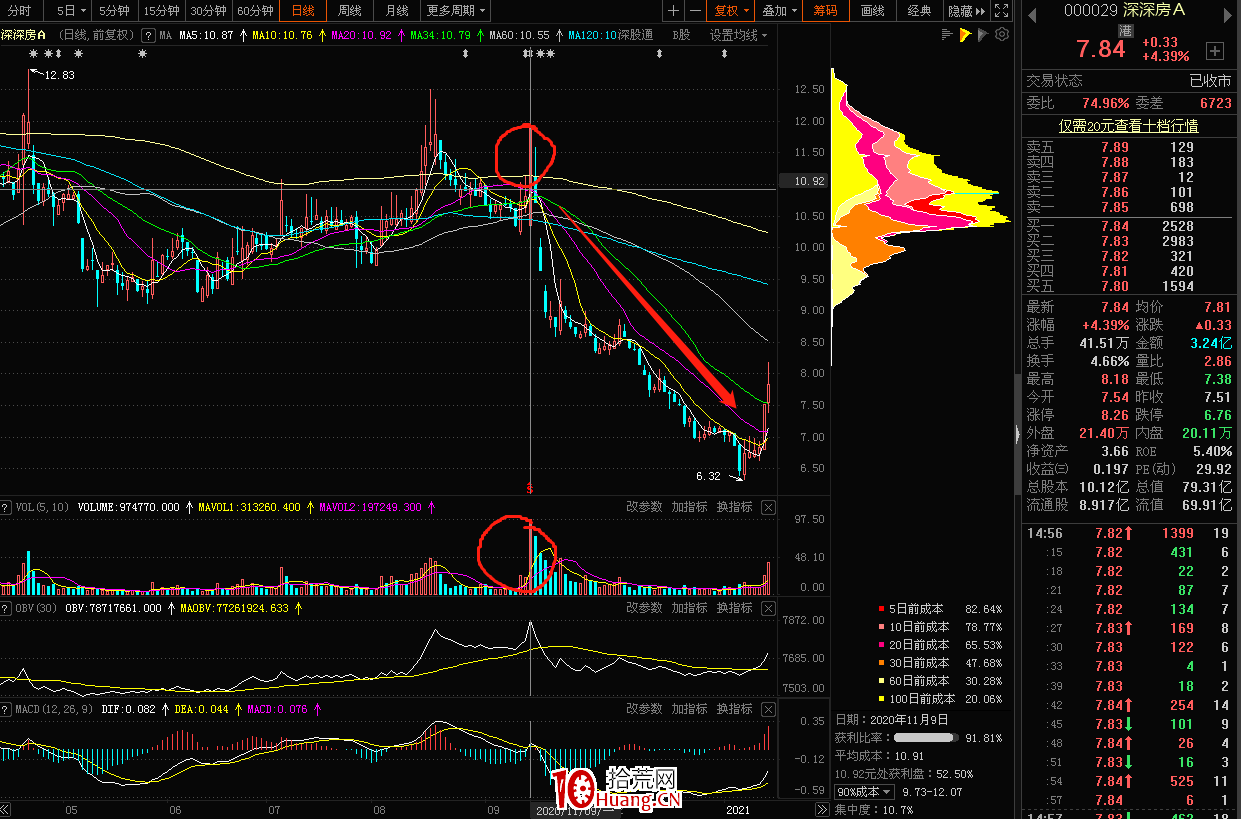1241x819 pixels.
Task: Switch to 30分钟 chart period
Action: (209, 11)
